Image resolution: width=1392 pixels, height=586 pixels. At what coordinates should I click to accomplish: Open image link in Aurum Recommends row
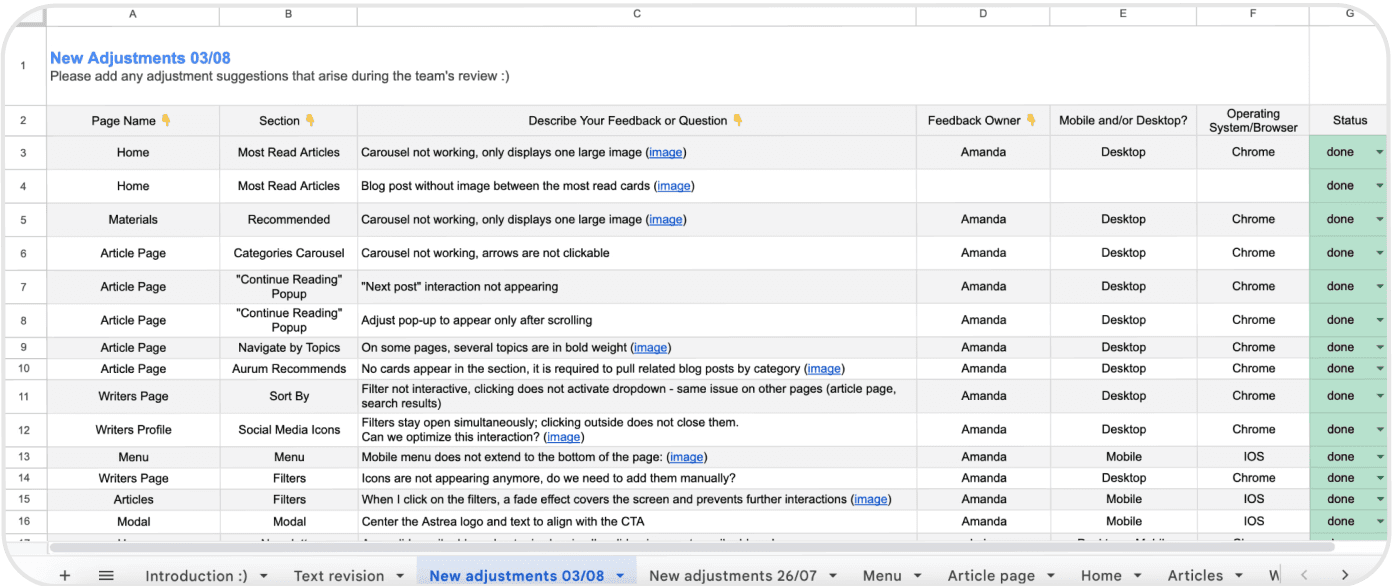[x=824, y=369]
